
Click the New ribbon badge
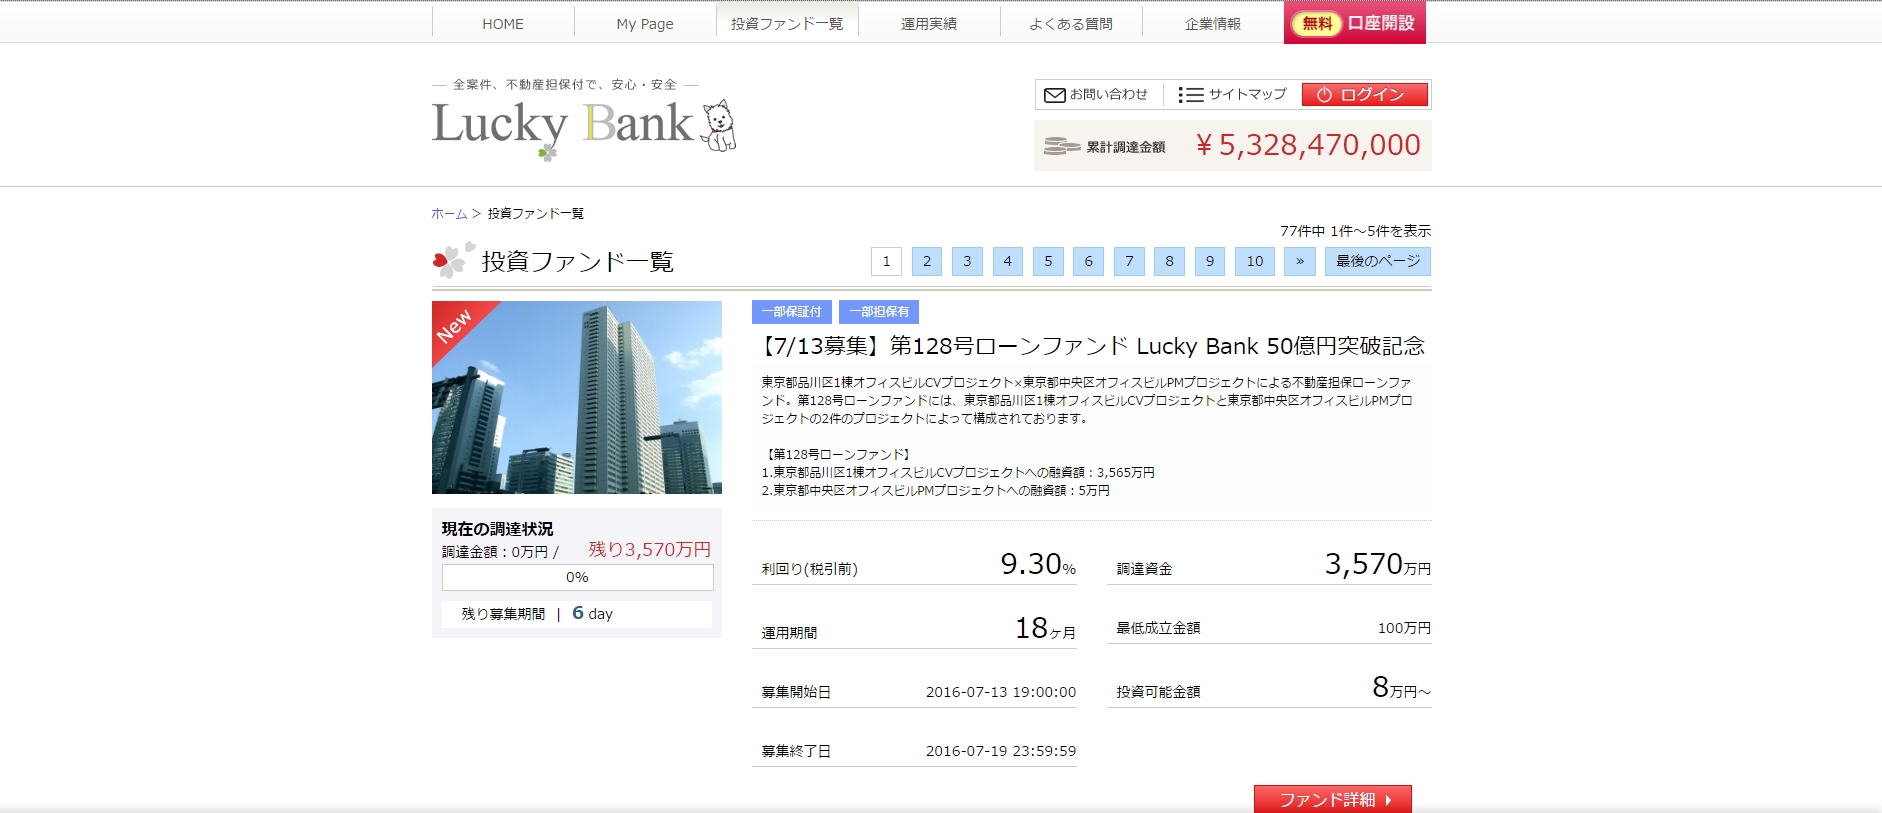455,325
